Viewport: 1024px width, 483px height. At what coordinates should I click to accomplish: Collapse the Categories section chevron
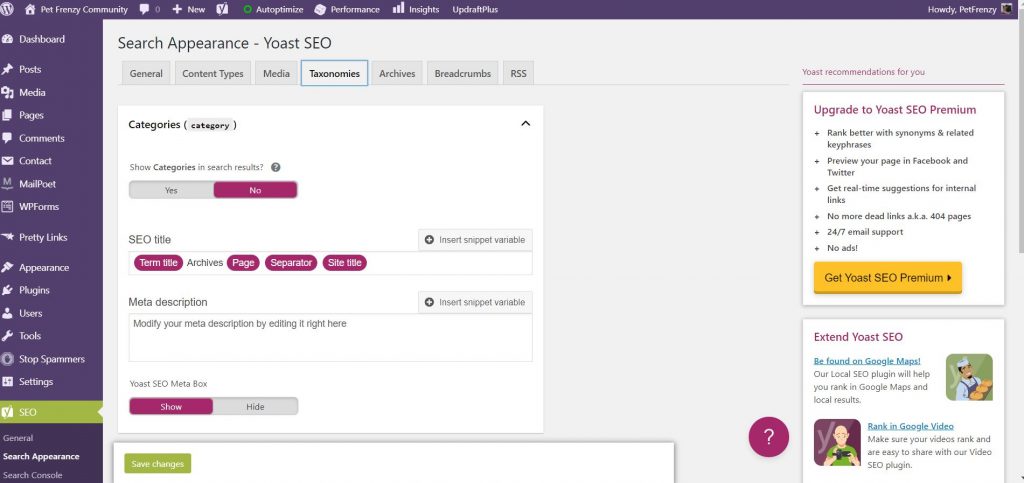coord(526,124)
